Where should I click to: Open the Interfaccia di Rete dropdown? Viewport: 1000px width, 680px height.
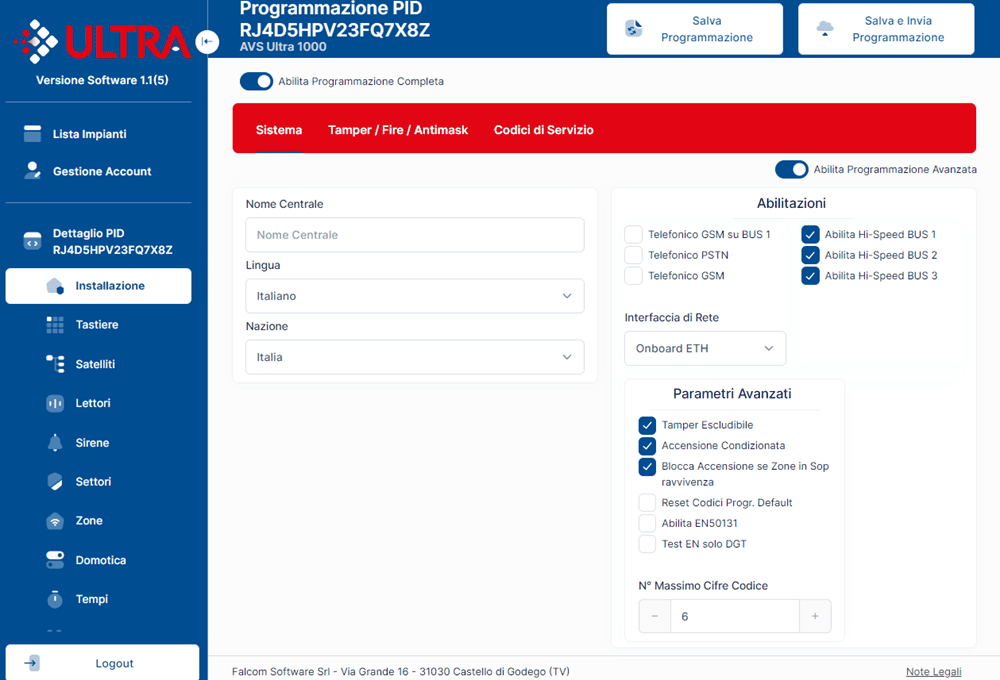point(705,348)
